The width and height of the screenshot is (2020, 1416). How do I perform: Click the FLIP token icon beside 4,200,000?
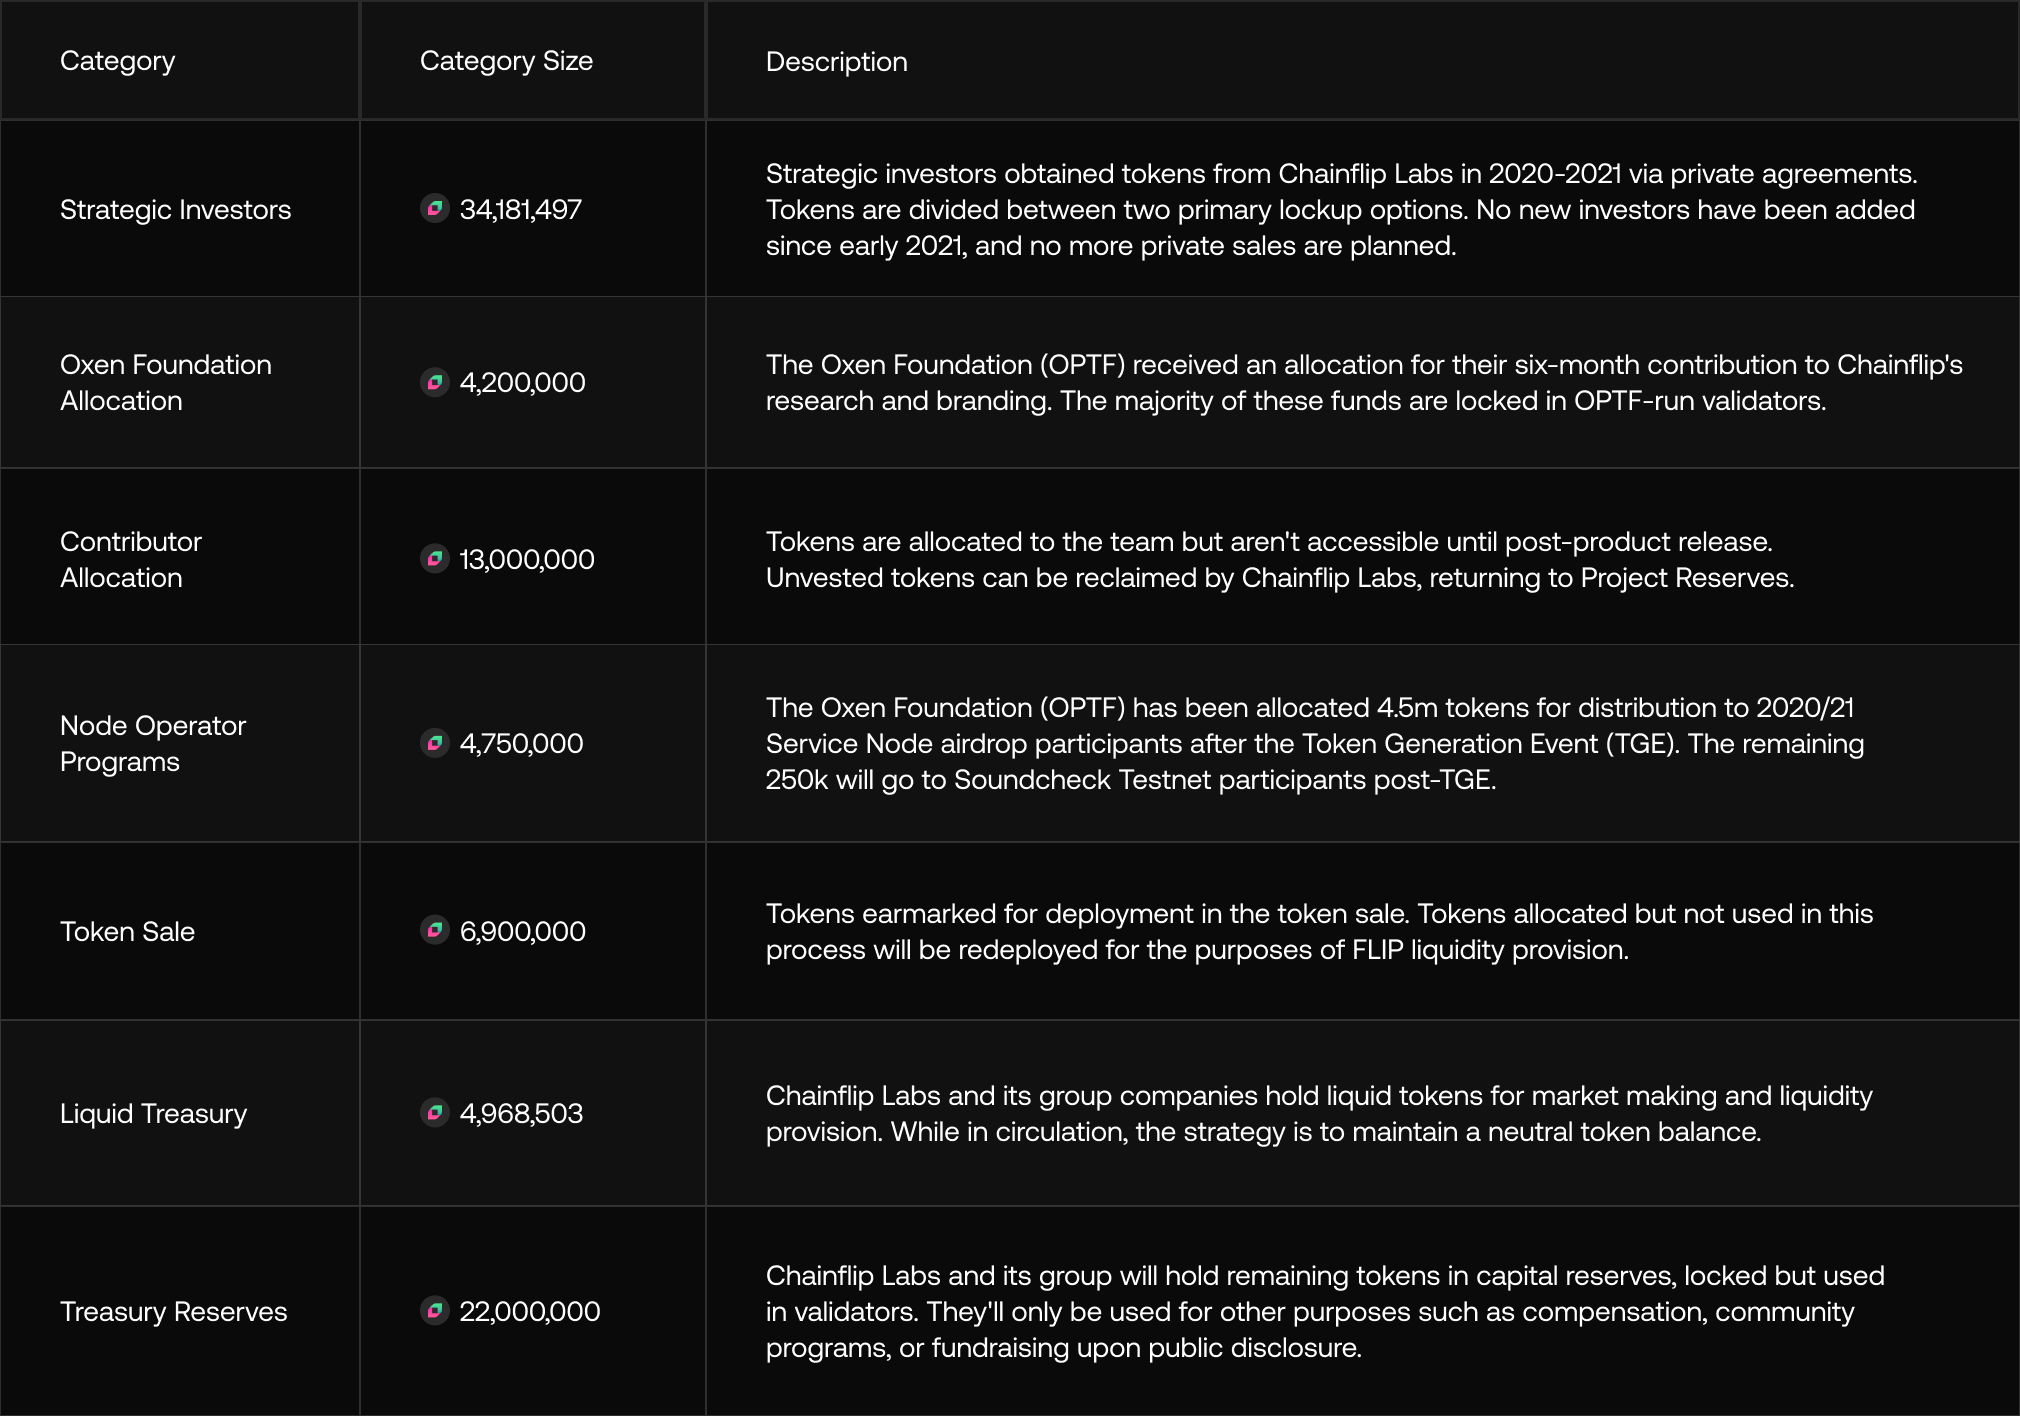tap(435, 382)
